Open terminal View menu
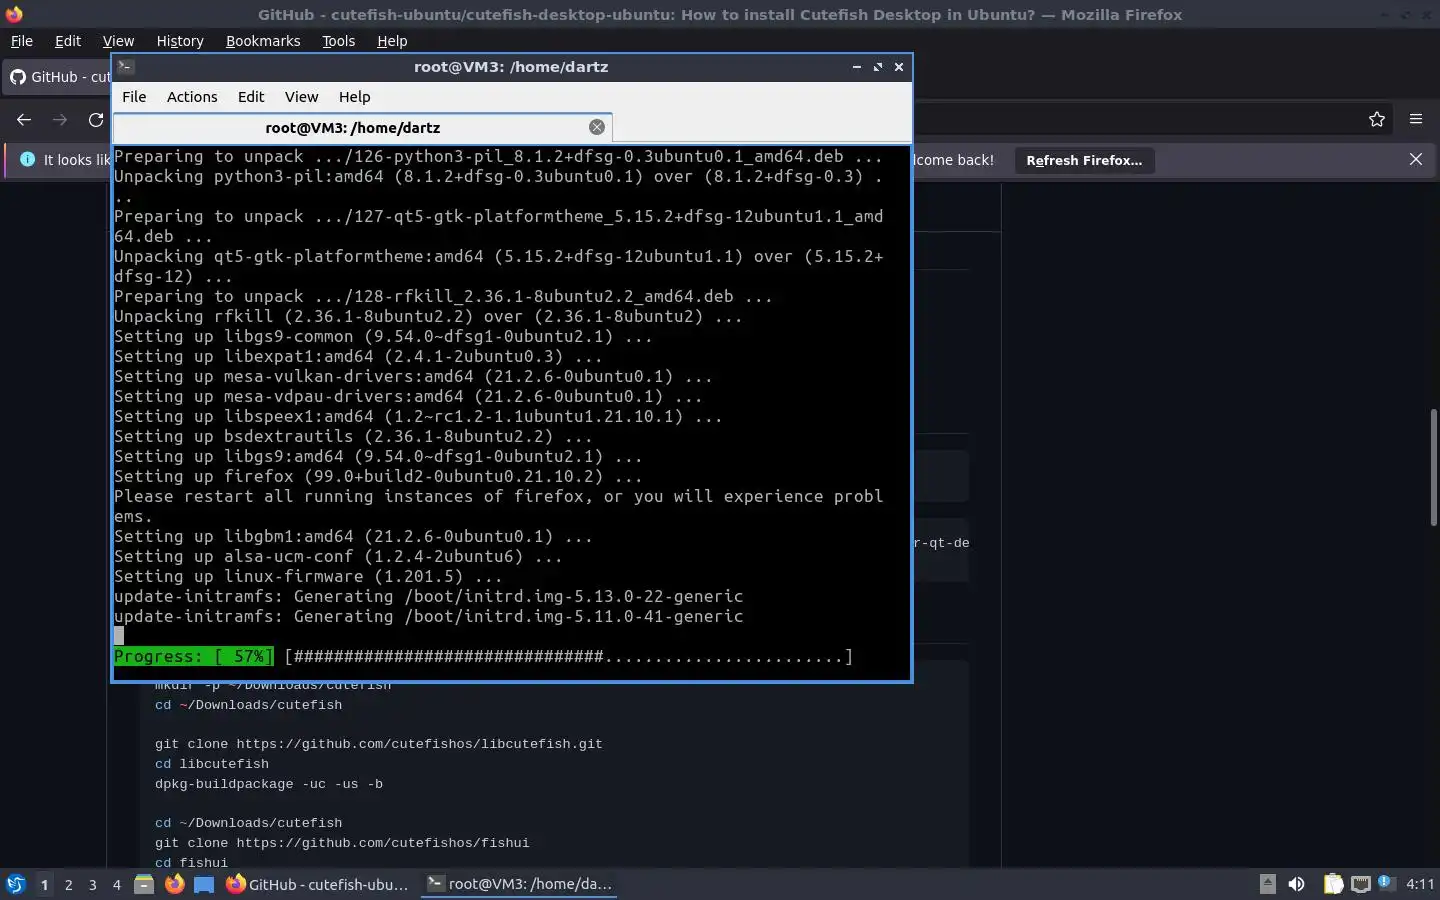Screen dimensions: 1440x900 pos(301,97)
